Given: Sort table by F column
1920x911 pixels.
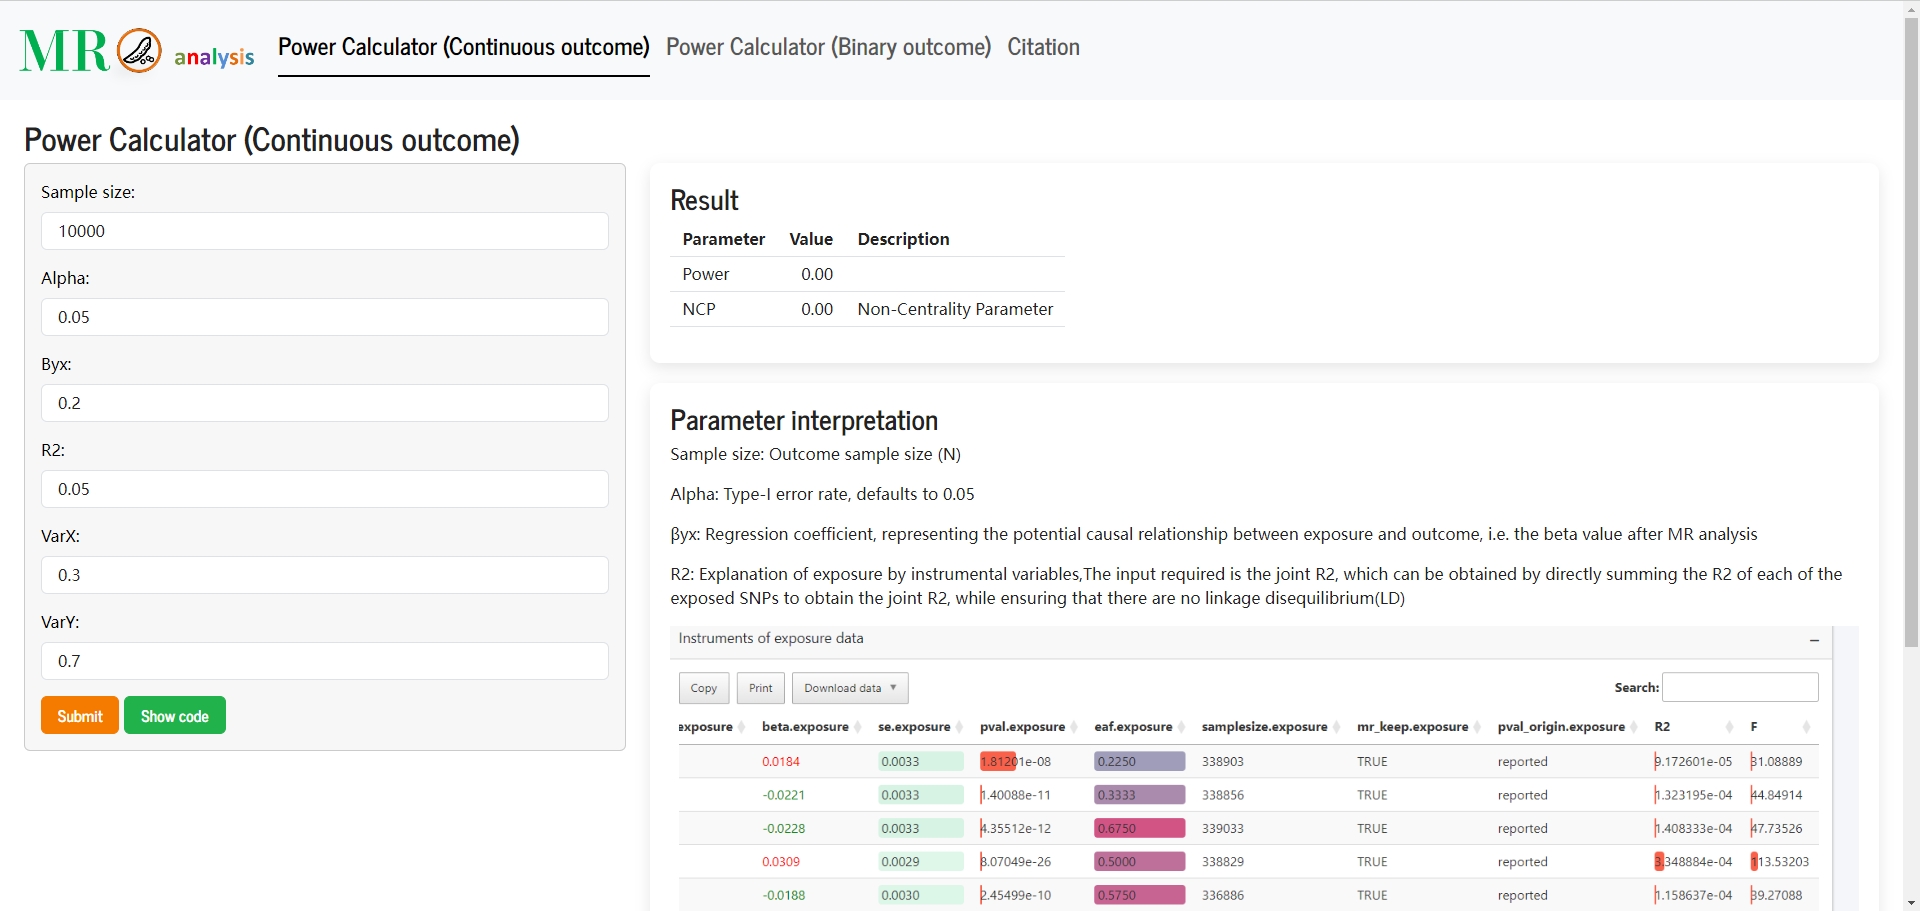Looking at the screenshot, I should (1781, 727).
